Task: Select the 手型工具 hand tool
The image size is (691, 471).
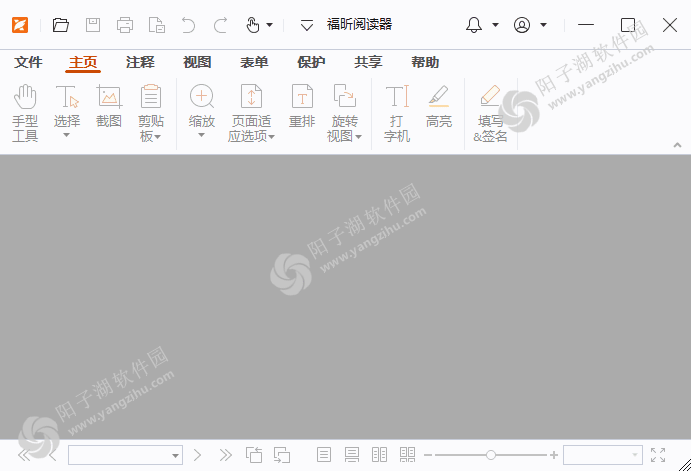Action: coord(25,113)
